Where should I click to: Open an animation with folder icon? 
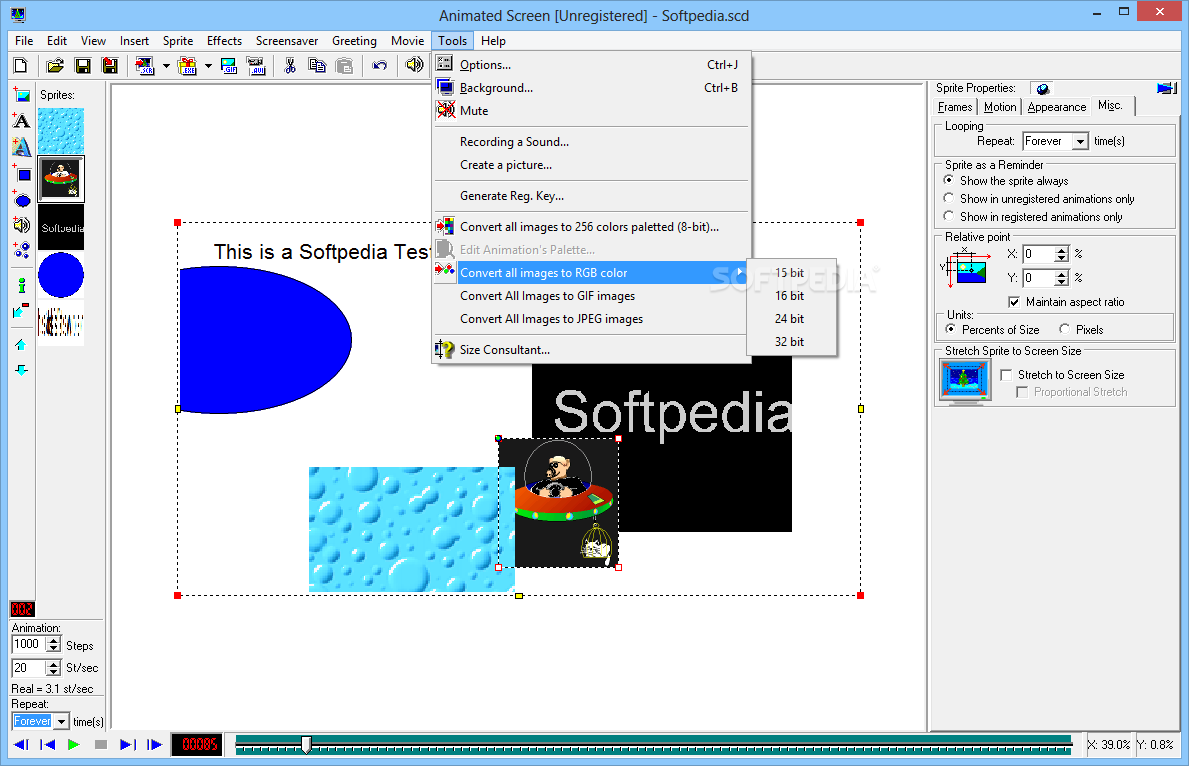[55, 66]
